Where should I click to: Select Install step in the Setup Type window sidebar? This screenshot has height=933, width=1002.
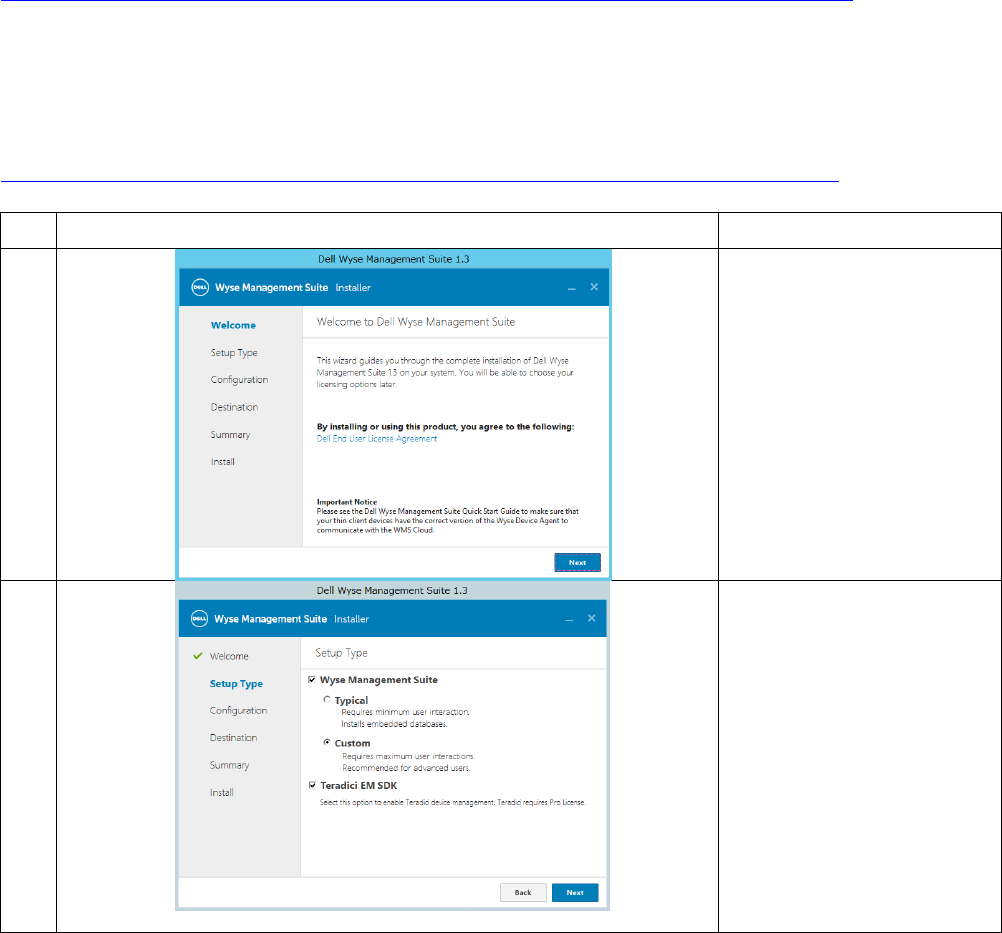pos(222,793)
